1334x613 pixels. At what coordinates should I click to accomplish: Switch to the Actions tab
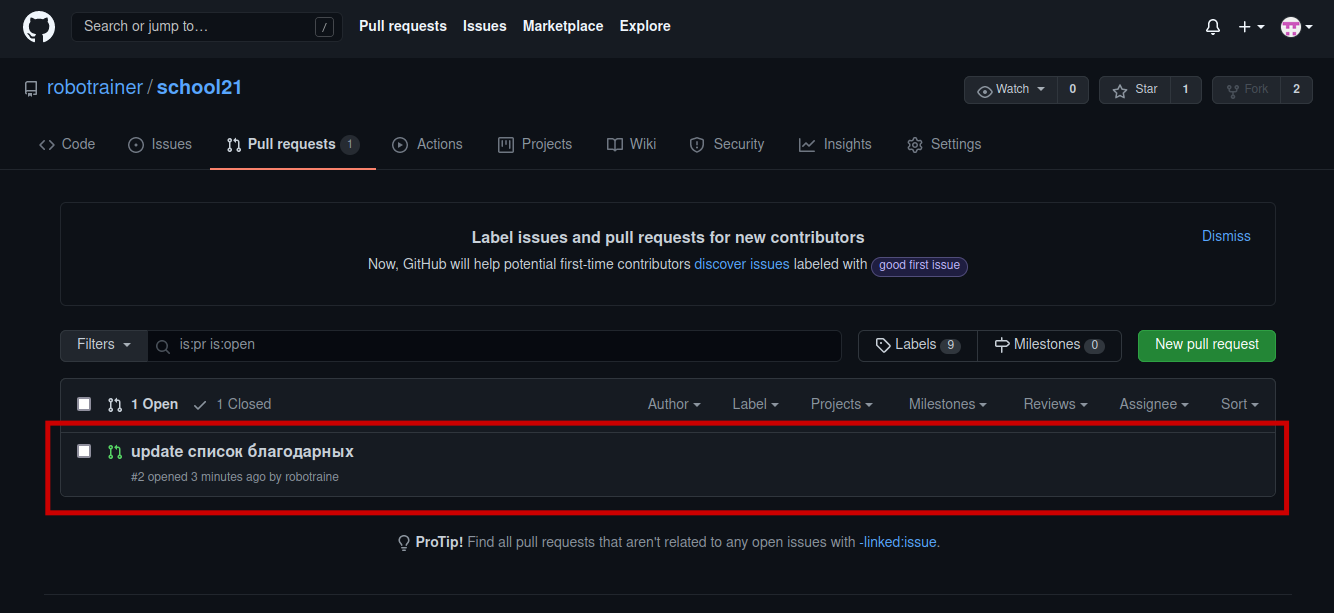point(427,145)
